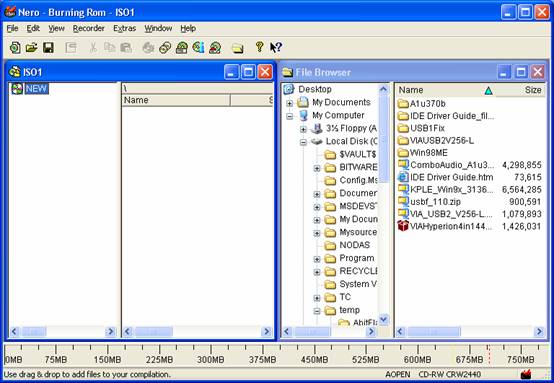Click the ISO1 window title icon
The height and width of the screenshot is (383, 554).
tap(14, 72)
